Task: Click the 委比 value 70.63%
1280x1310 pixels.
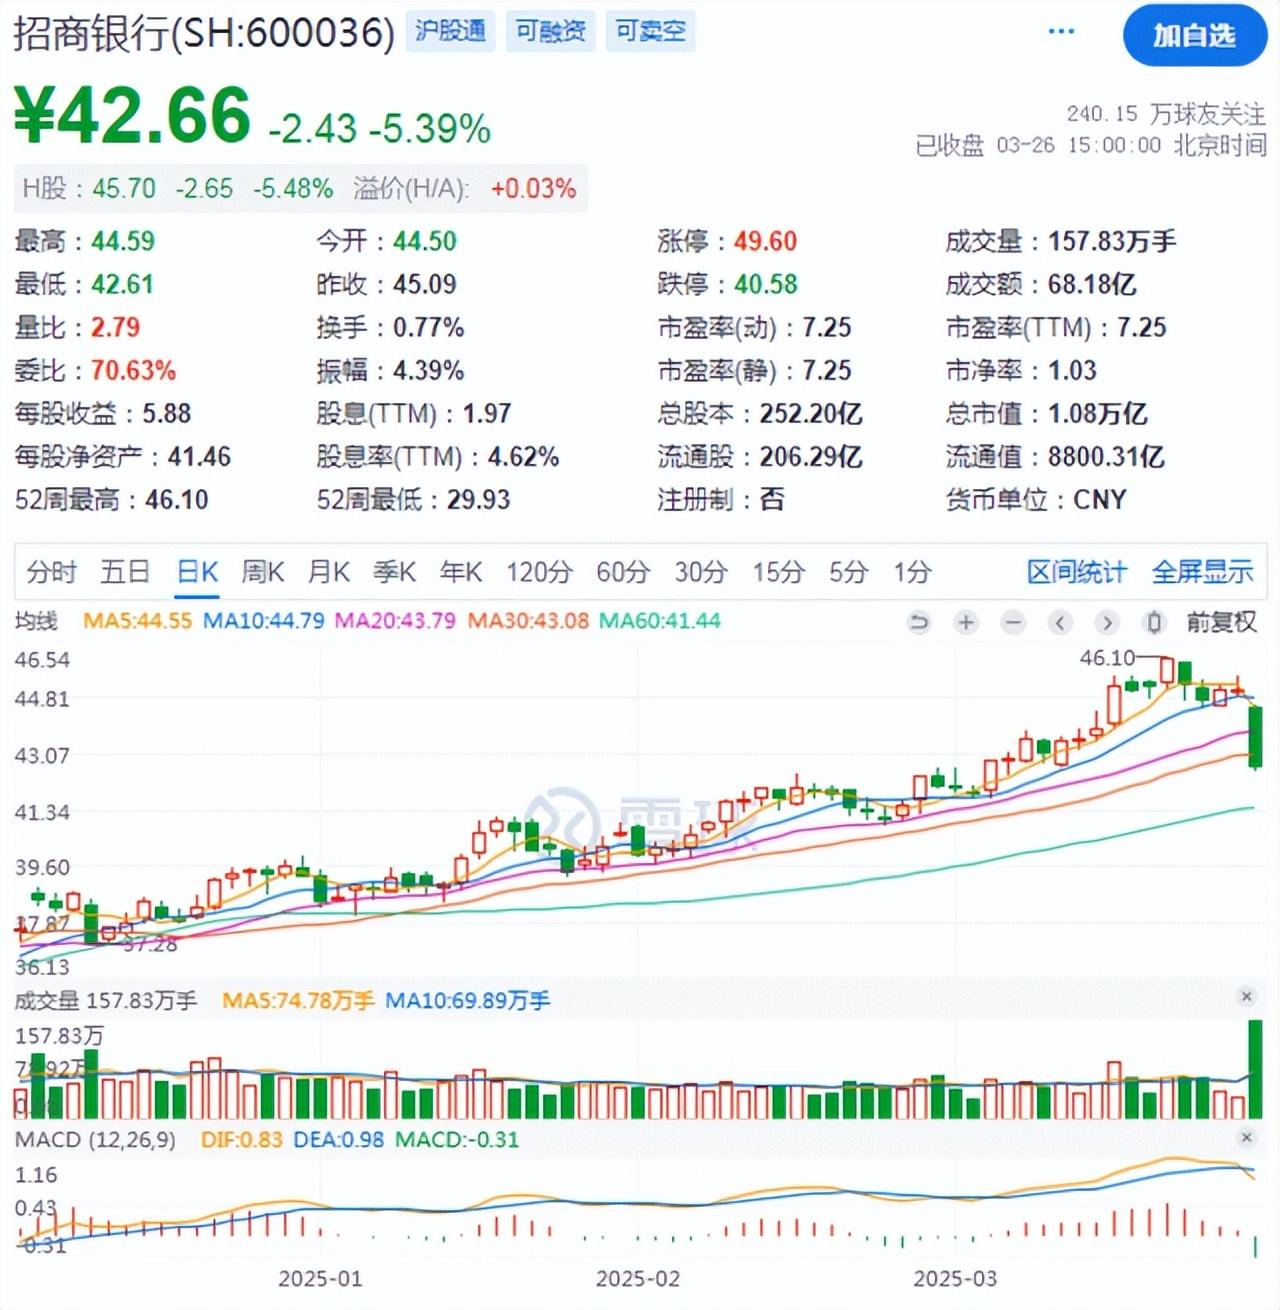Action: [x=133, y=370]
